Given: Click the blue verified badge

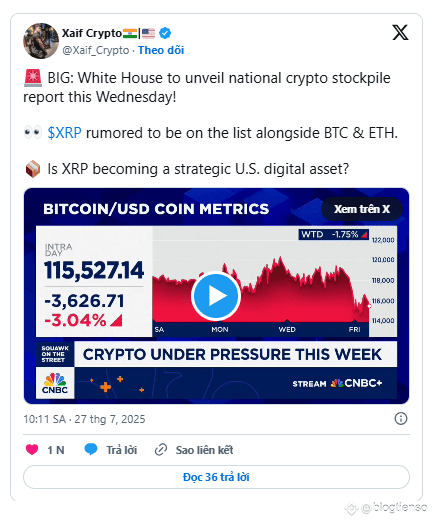Looking at the screenshot, I should coord(165,33).
